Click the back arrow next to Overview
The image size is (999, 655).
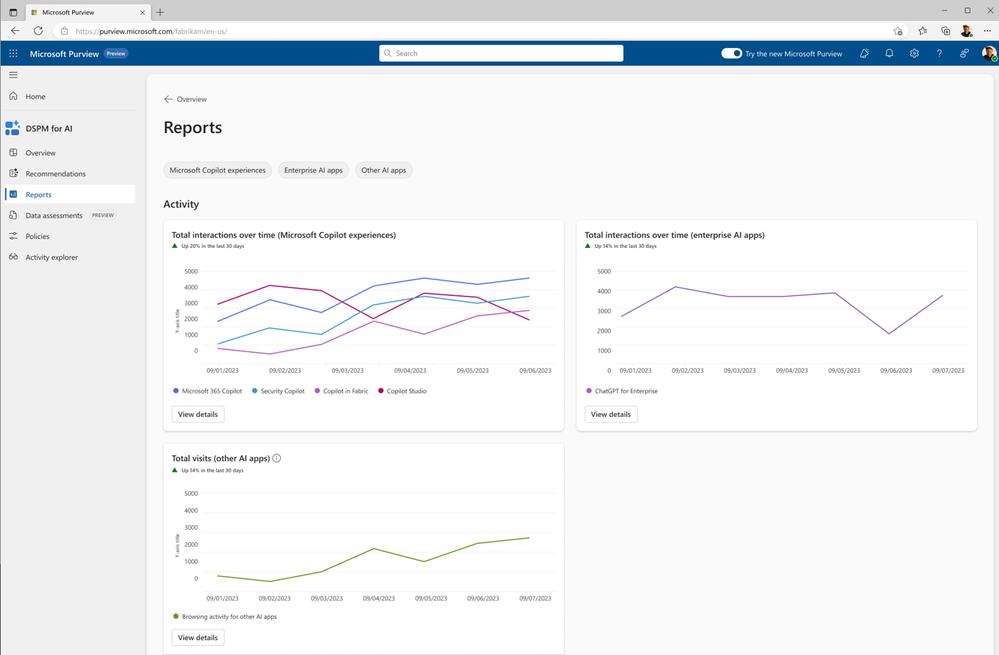pos(168,99)
